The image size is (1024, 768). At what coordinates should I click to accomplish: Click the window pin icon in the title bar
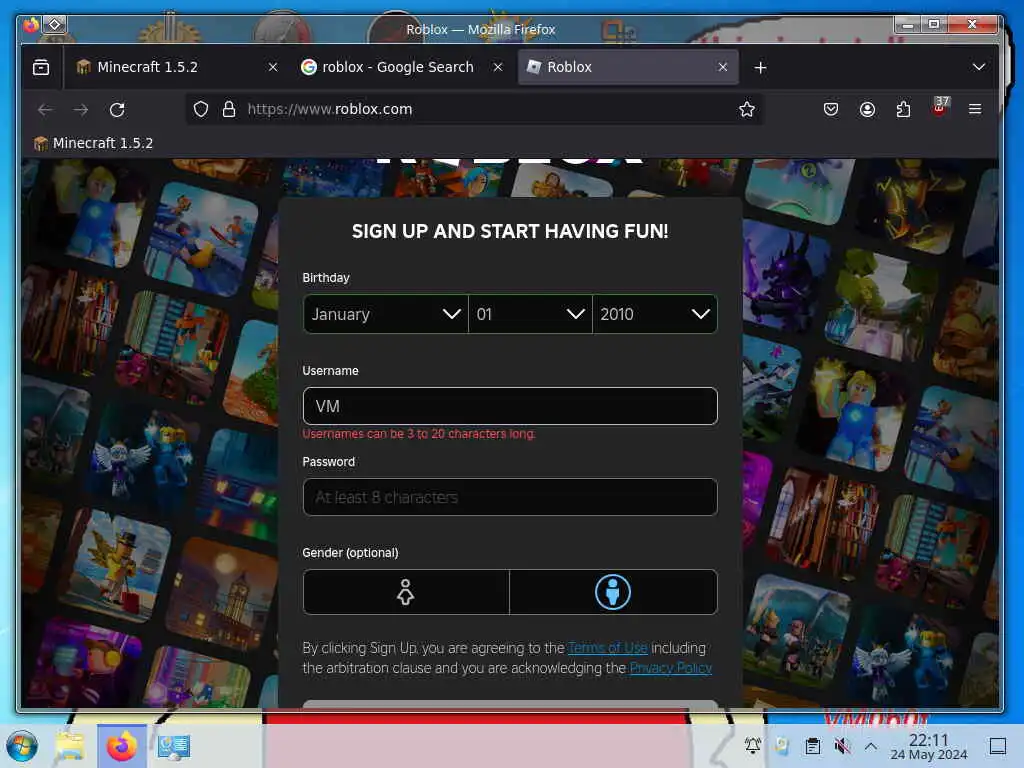click(55, 25)
